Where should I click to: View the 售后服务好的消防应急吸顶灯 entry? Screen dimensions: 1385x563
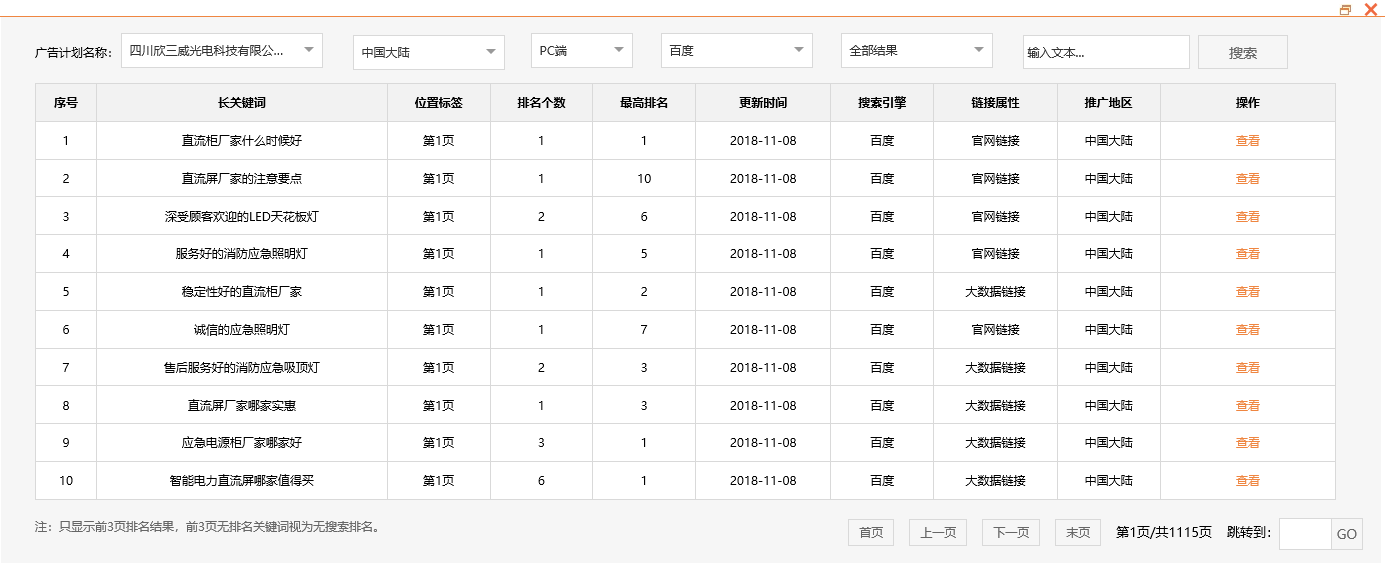tap(1247, 368)
